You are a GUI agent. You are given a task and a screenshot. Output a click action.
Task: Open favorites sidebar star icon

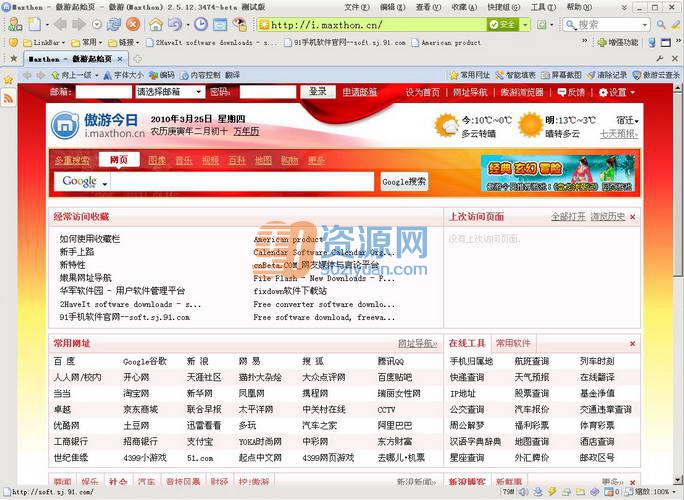point(8,80)
